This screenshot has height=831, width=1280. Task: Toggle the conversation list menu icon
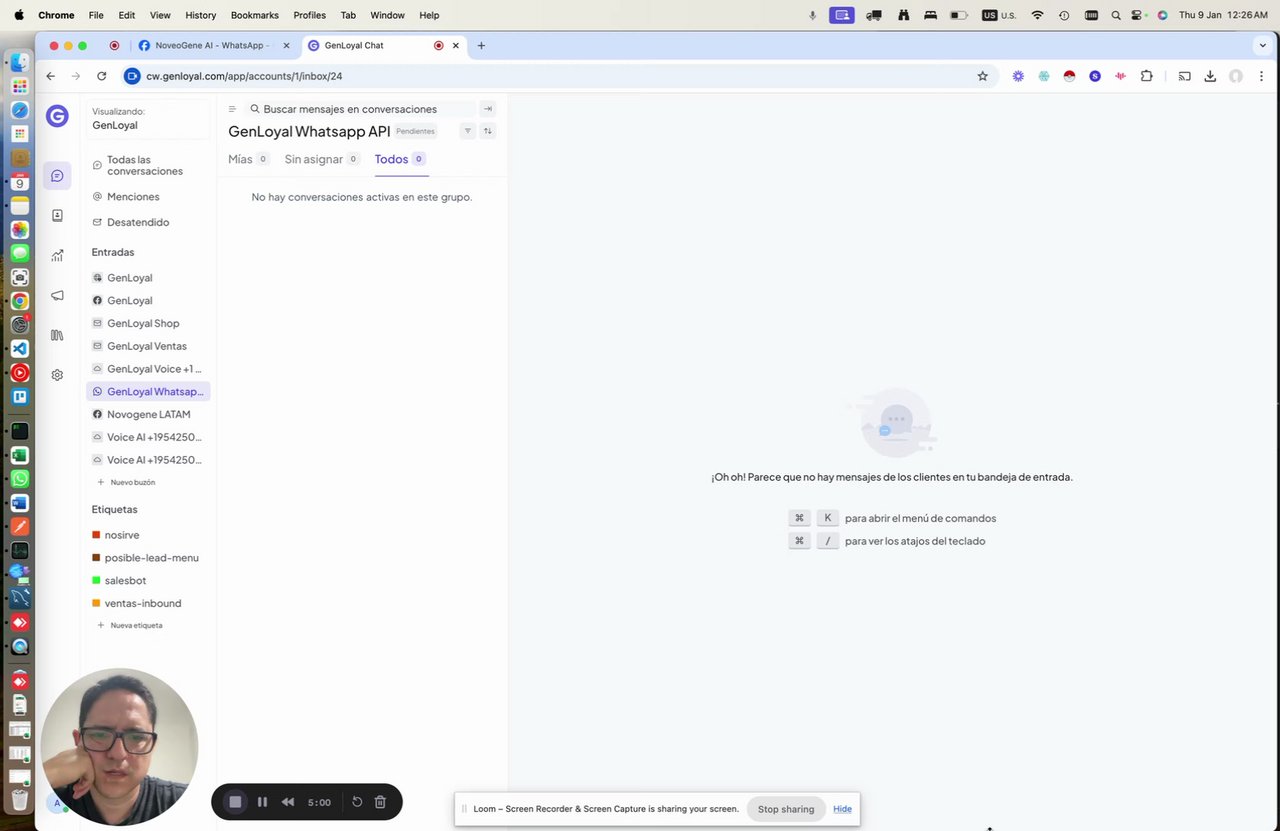point(232,109)
